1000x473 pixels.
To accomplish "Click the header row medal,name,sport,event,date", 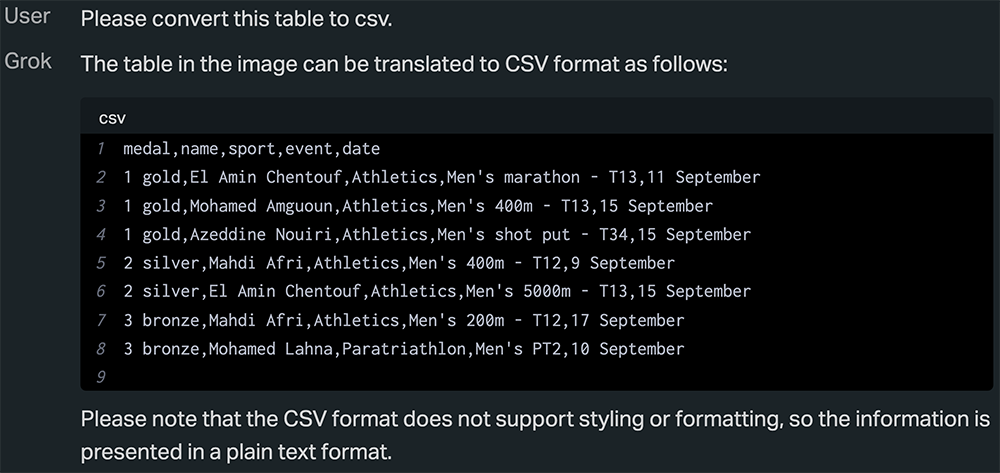I will click(251, 149).
